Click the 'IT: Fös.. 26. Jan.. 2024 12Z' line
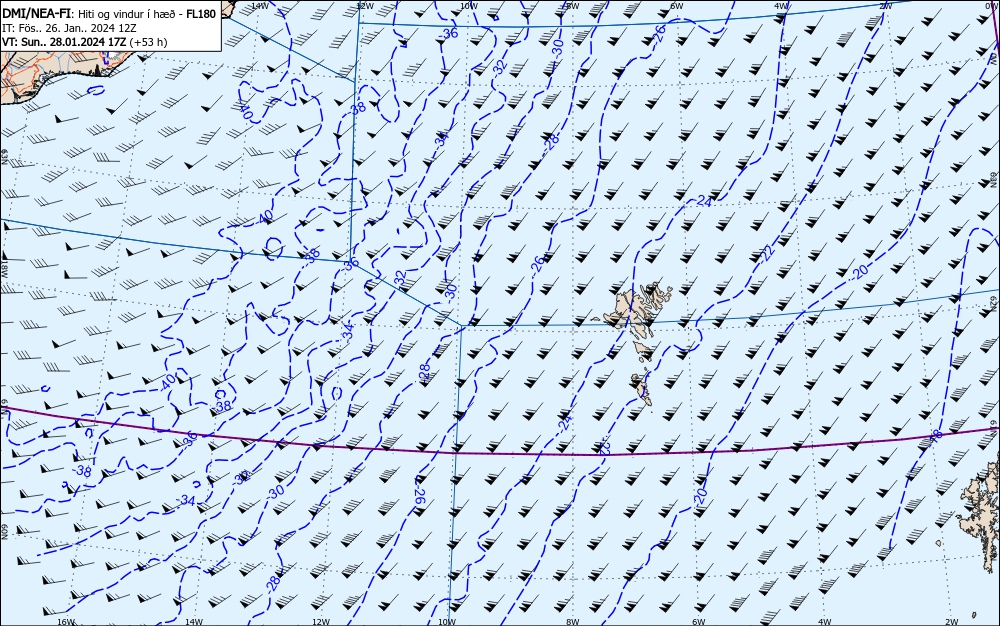Screen dimensions: 1000x626 click(69, 28)
